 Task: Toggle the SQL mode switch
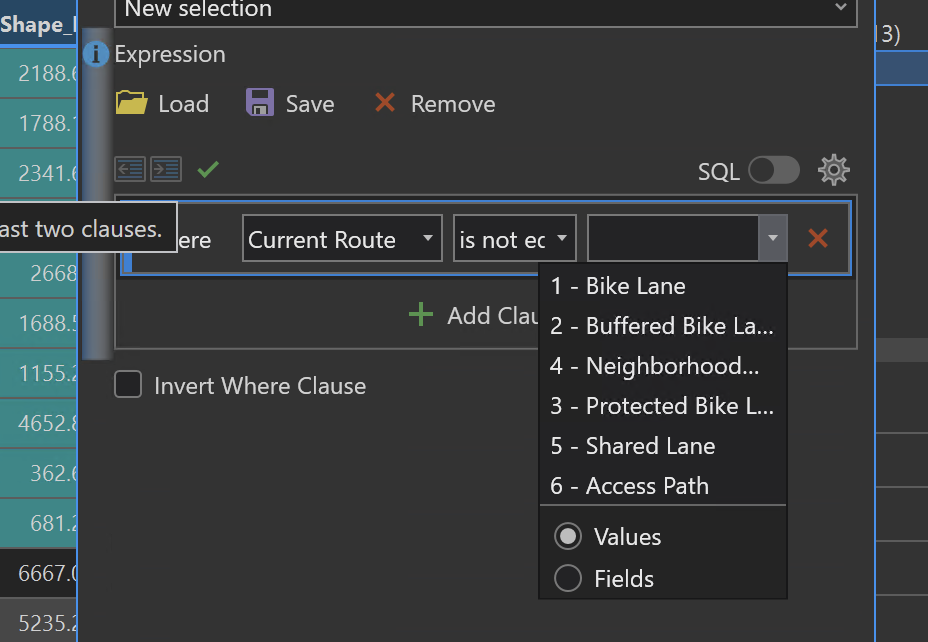[774, 171]
